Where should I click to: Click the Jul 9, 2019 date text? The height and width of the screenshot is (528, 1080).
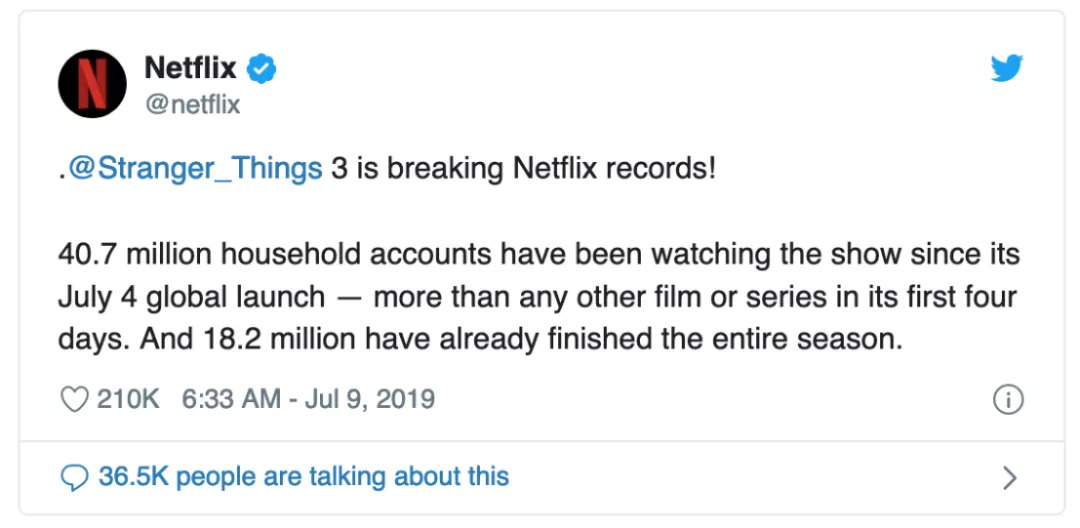pyautogui.click(x=372, y=400)
